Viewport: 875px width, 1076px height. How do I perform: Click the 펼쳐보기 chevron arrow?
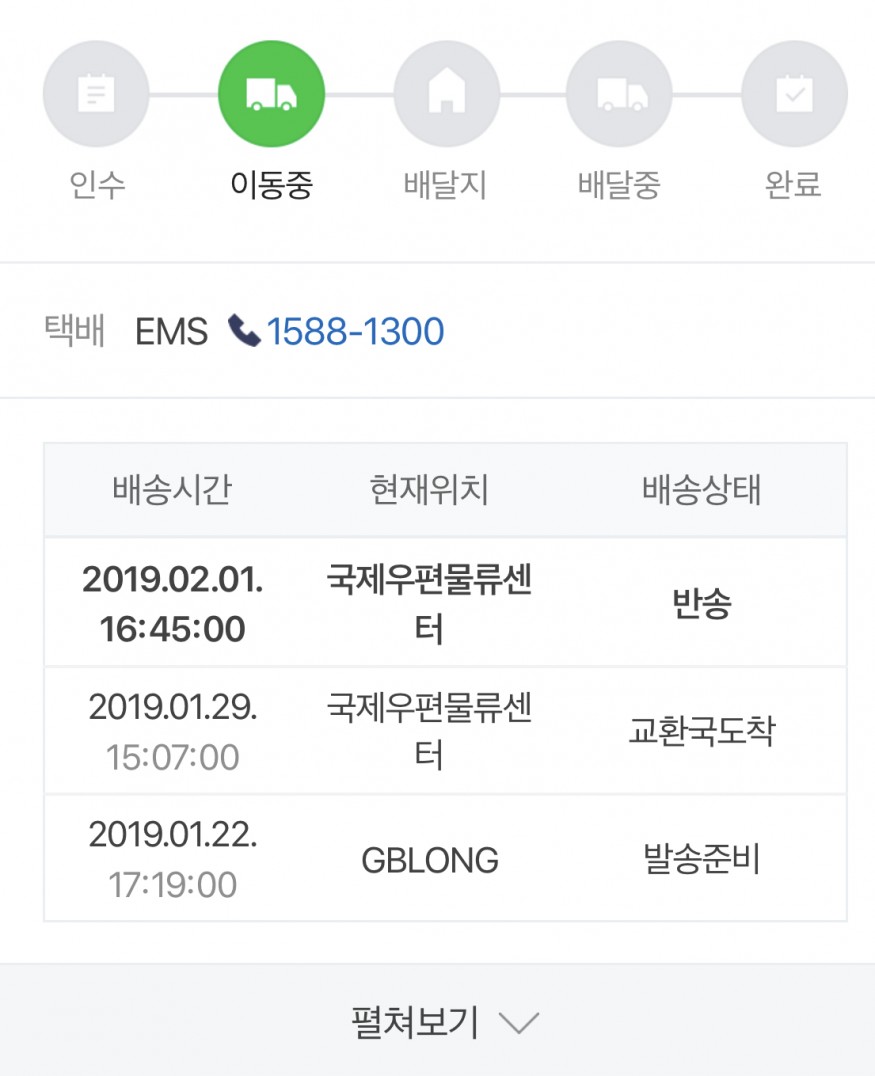pyautogui.click(x=518, y=1023)
